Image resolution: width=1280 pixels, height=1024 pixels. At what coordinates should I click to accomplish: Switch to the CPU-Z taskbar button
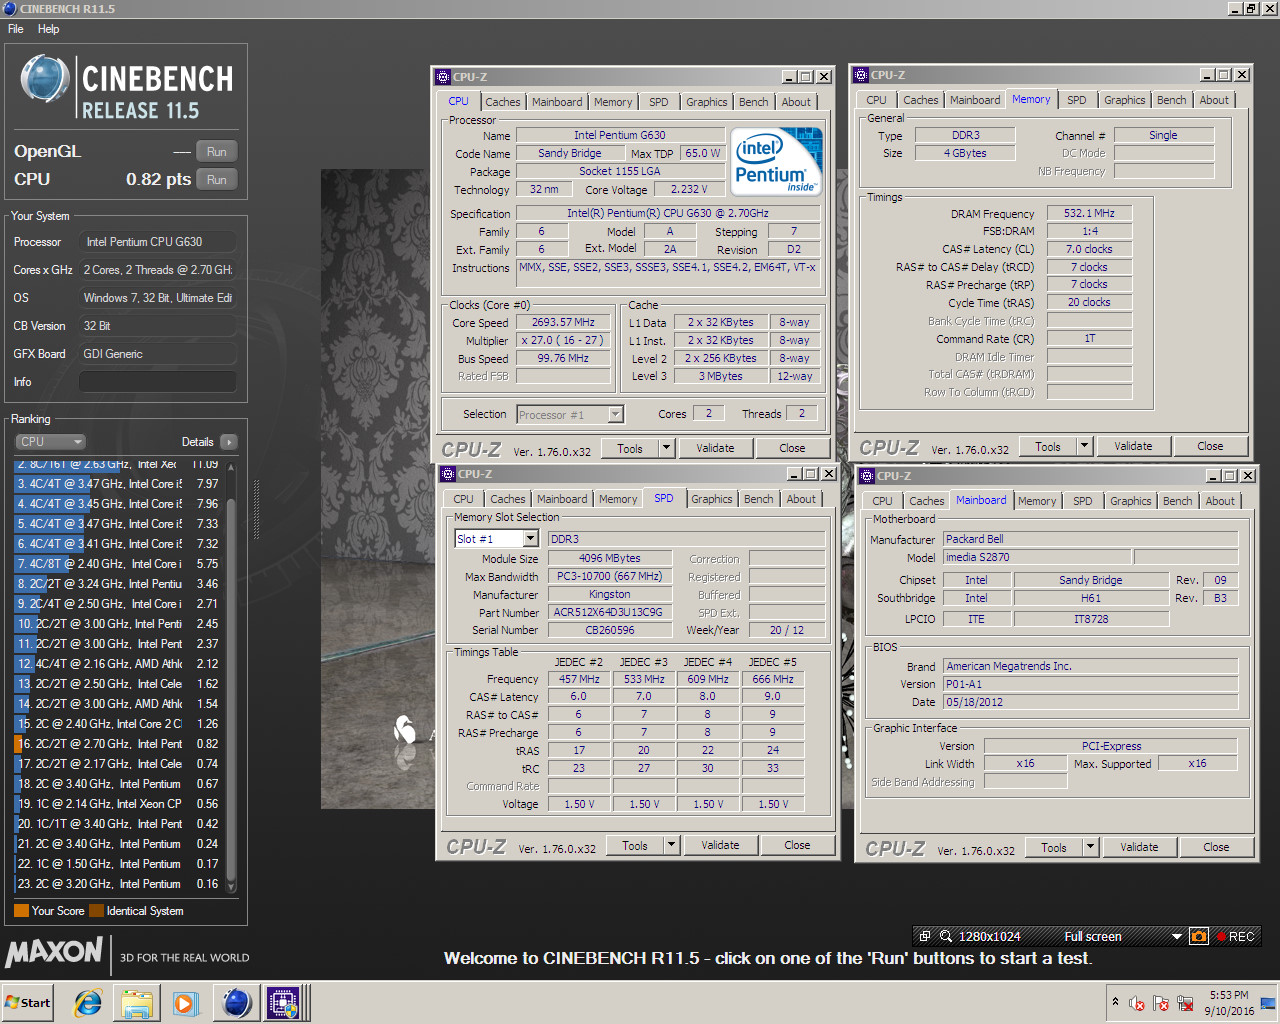click(x=284, y=1002)
